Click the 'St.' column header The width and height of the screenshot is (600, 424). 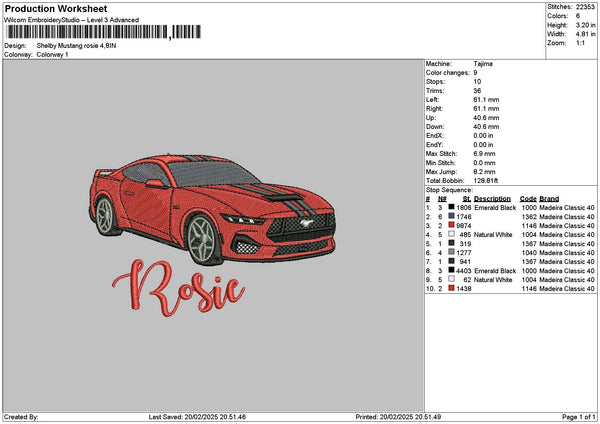(x=466, y=199)
